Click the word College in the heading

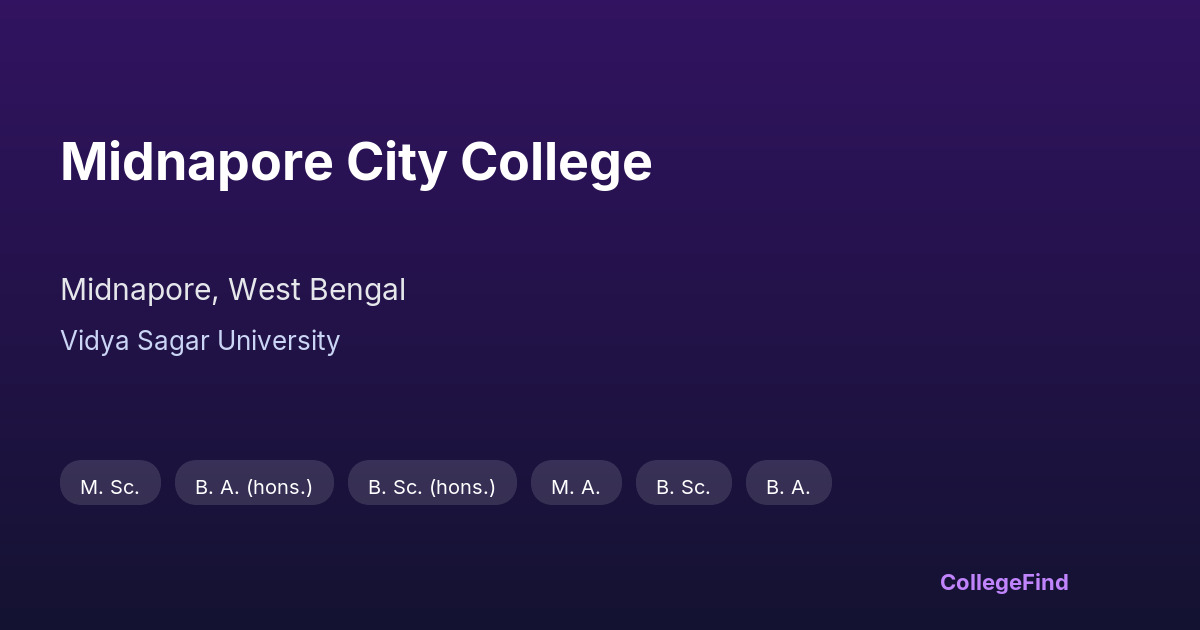click(x=556, y=162)
